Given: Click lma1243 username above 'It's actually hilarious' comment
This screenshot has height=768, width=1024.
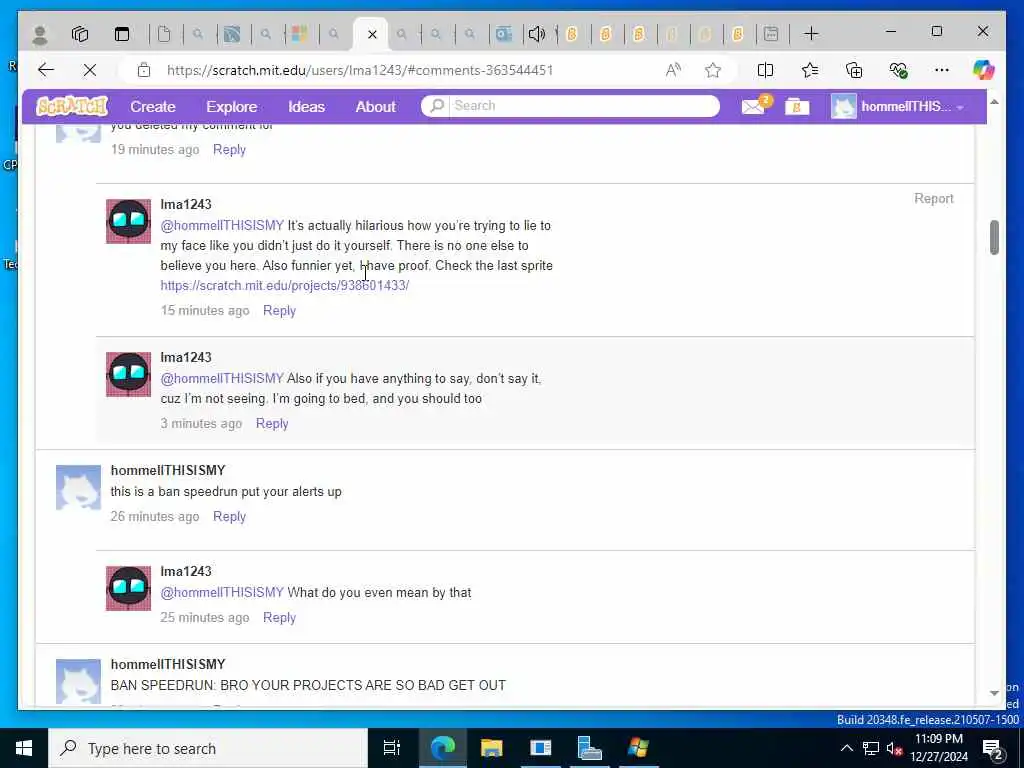Looking at the screenshot, I should coord(186,204).
